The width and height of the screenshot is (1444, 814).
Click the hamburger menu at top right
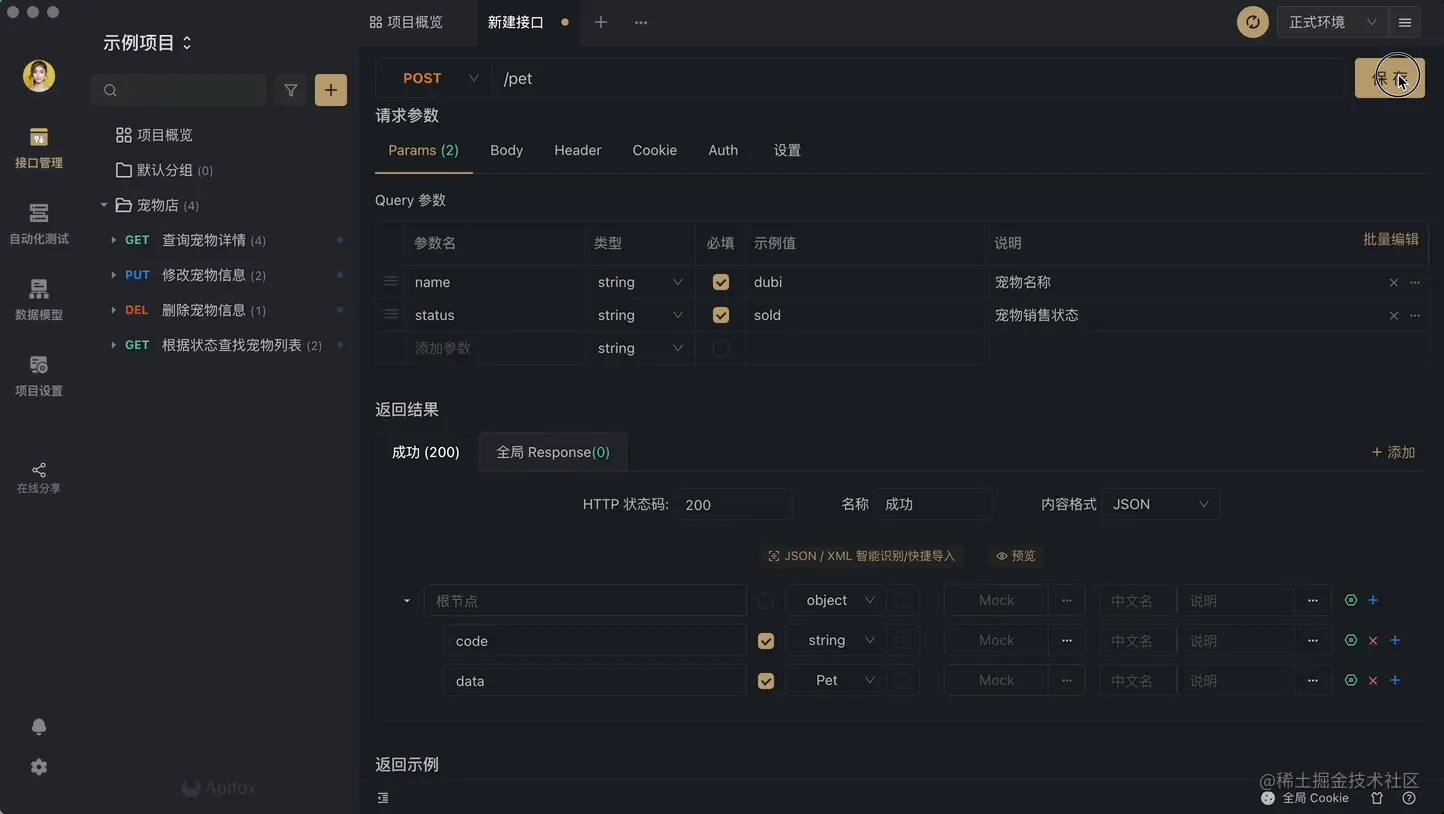[1404, 21]
